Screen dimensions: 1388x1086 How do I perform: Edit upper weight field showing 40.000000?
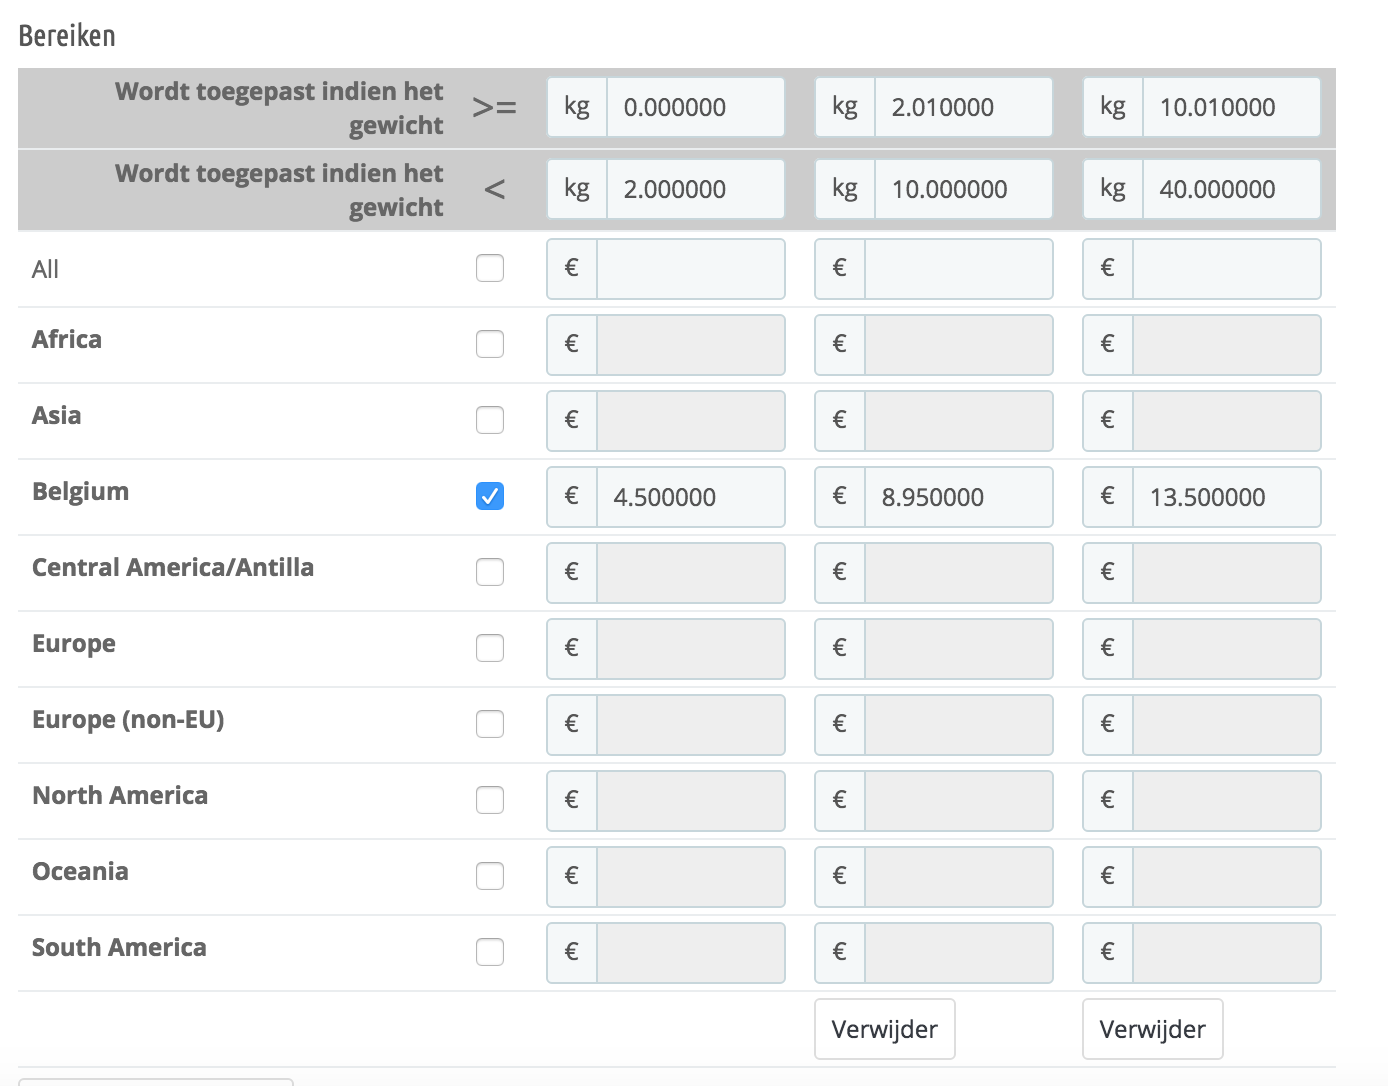[1231, 189]
